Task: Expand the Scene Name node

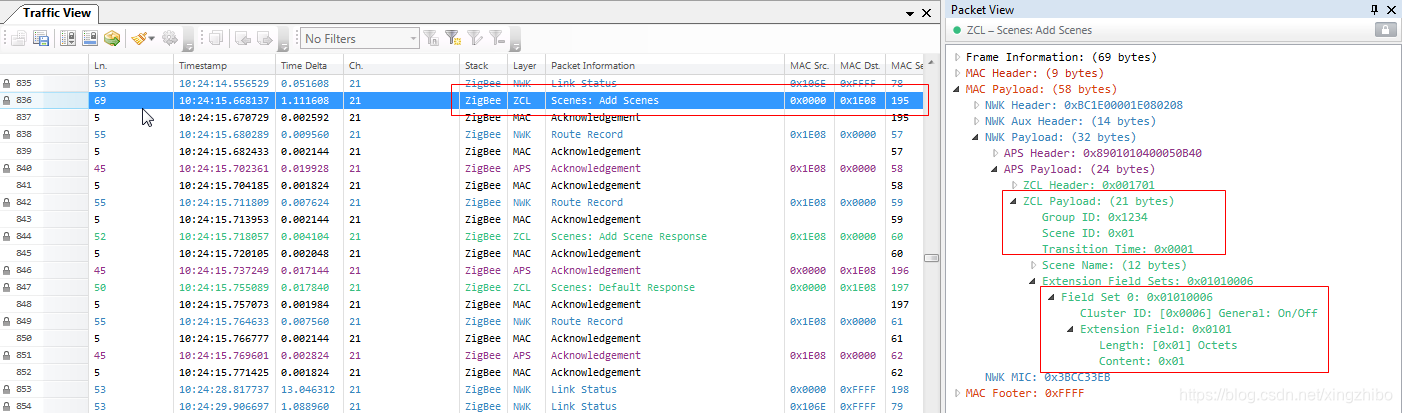Action: pyautogui.click(x=1034, y=265)
